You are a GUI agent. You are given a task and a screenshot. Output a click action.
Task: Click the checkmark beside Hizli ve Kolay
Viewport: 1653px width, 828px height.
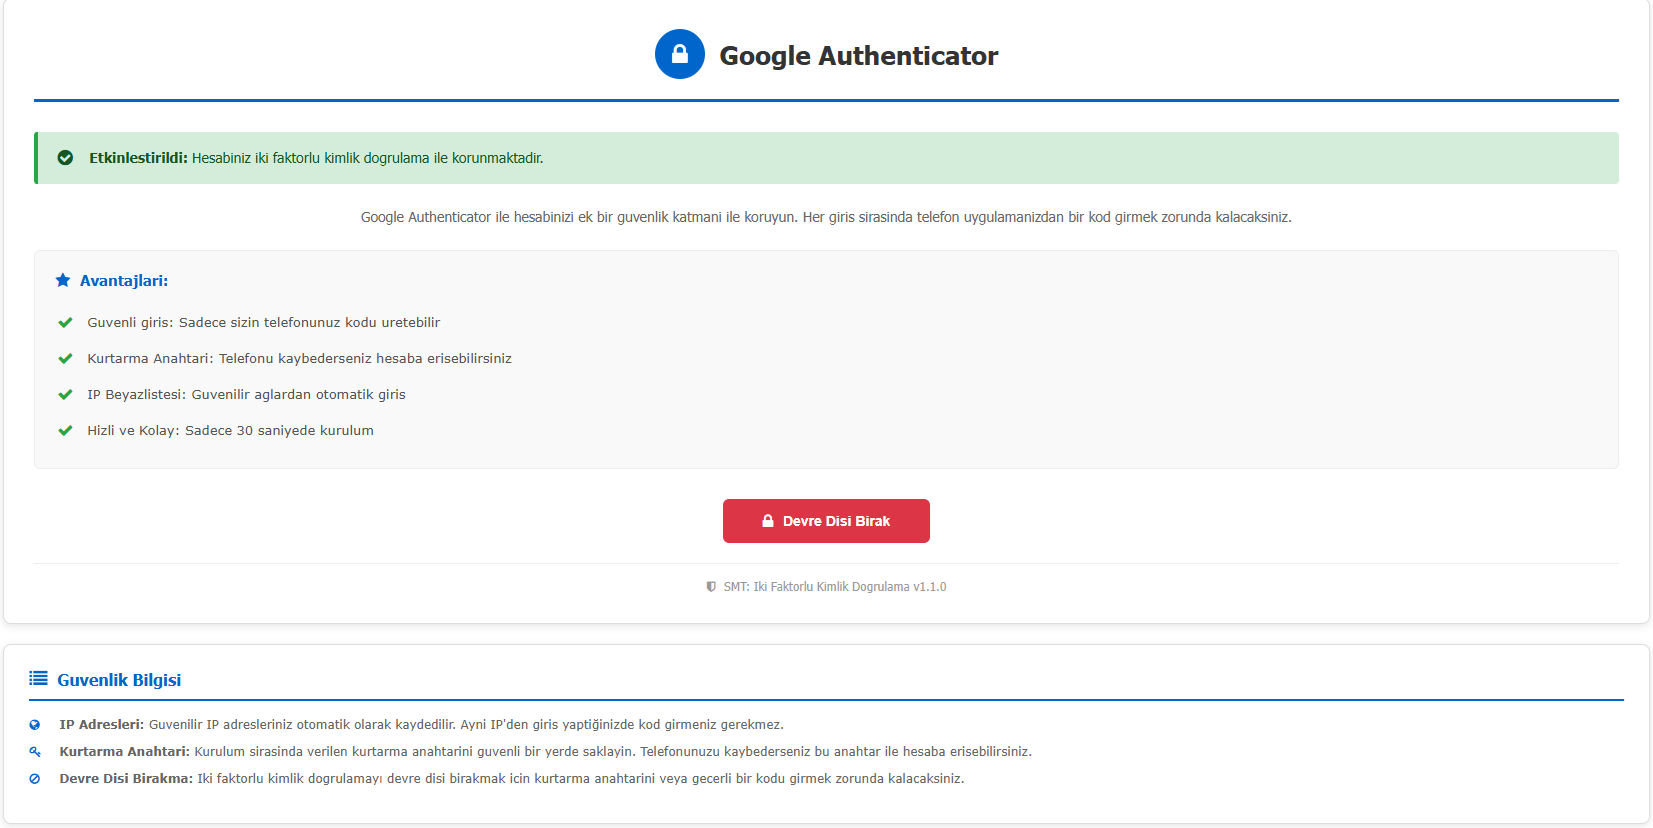click(65, 431)
